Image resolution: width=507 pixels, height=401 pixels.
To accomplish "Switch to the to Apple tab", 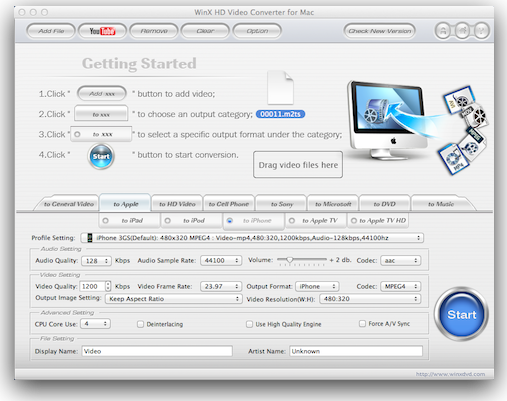I will point(125,204).
